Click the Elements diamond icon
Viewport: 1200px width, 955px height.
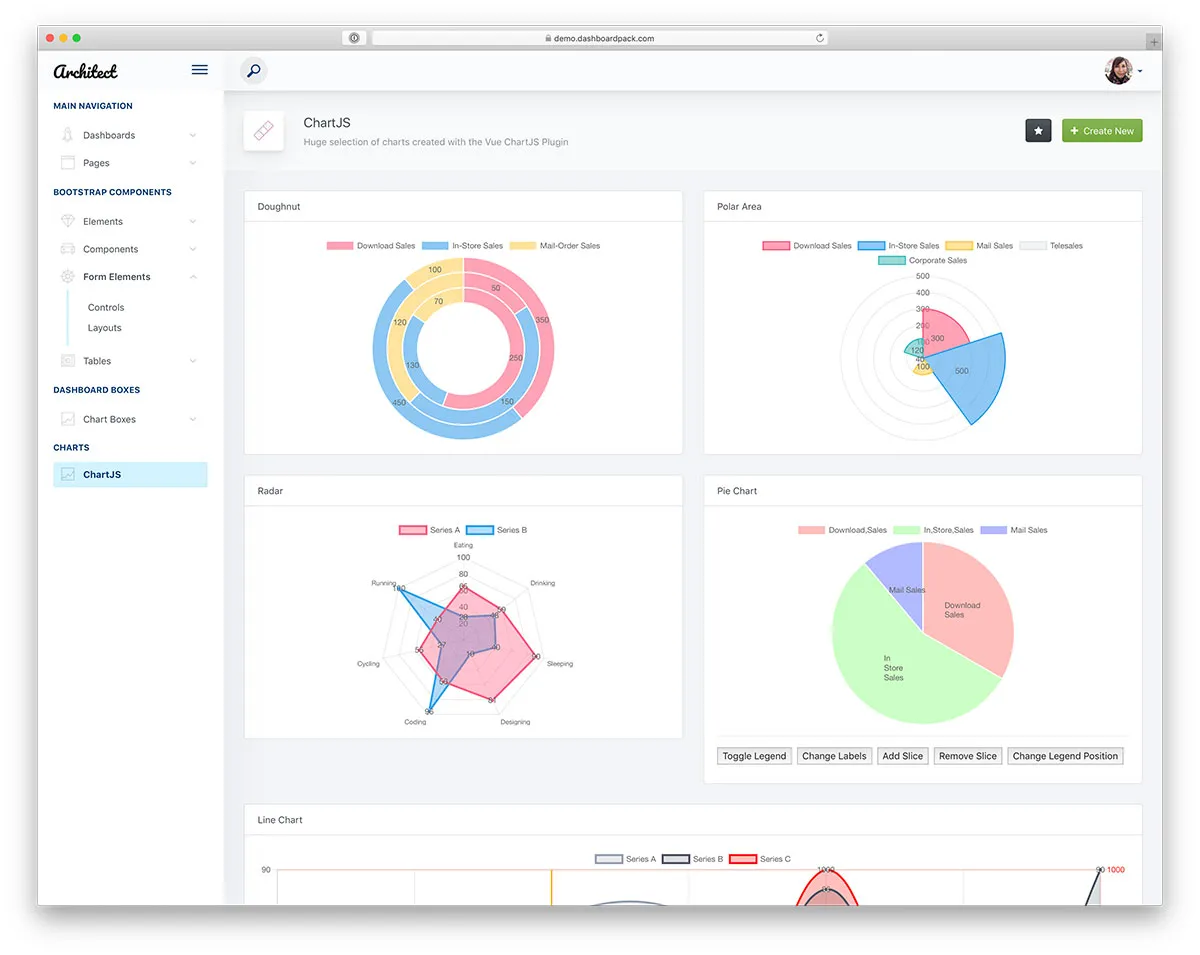coord(67,221)
